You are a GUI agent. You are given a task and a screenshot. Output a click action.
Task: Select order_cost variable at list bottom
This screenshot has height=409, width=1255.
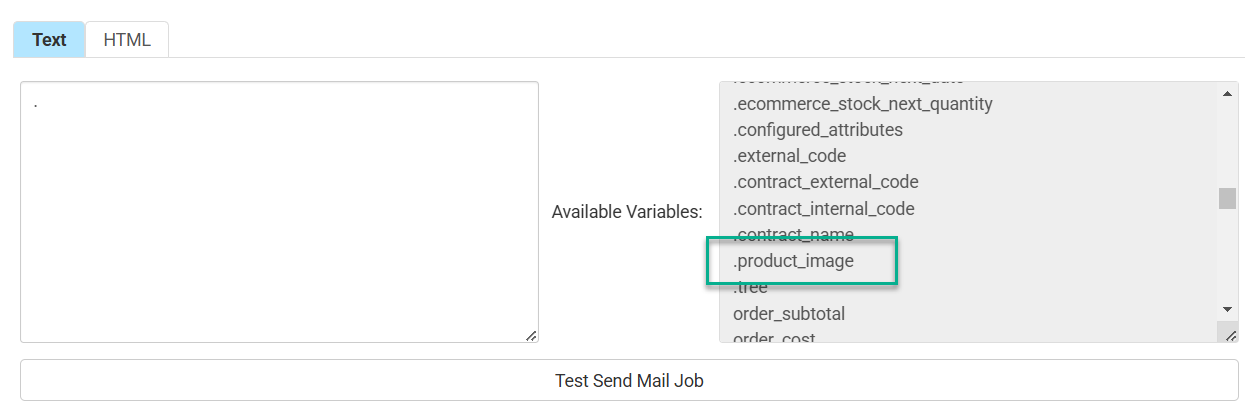pyautogui.click(x=775, y=337)
